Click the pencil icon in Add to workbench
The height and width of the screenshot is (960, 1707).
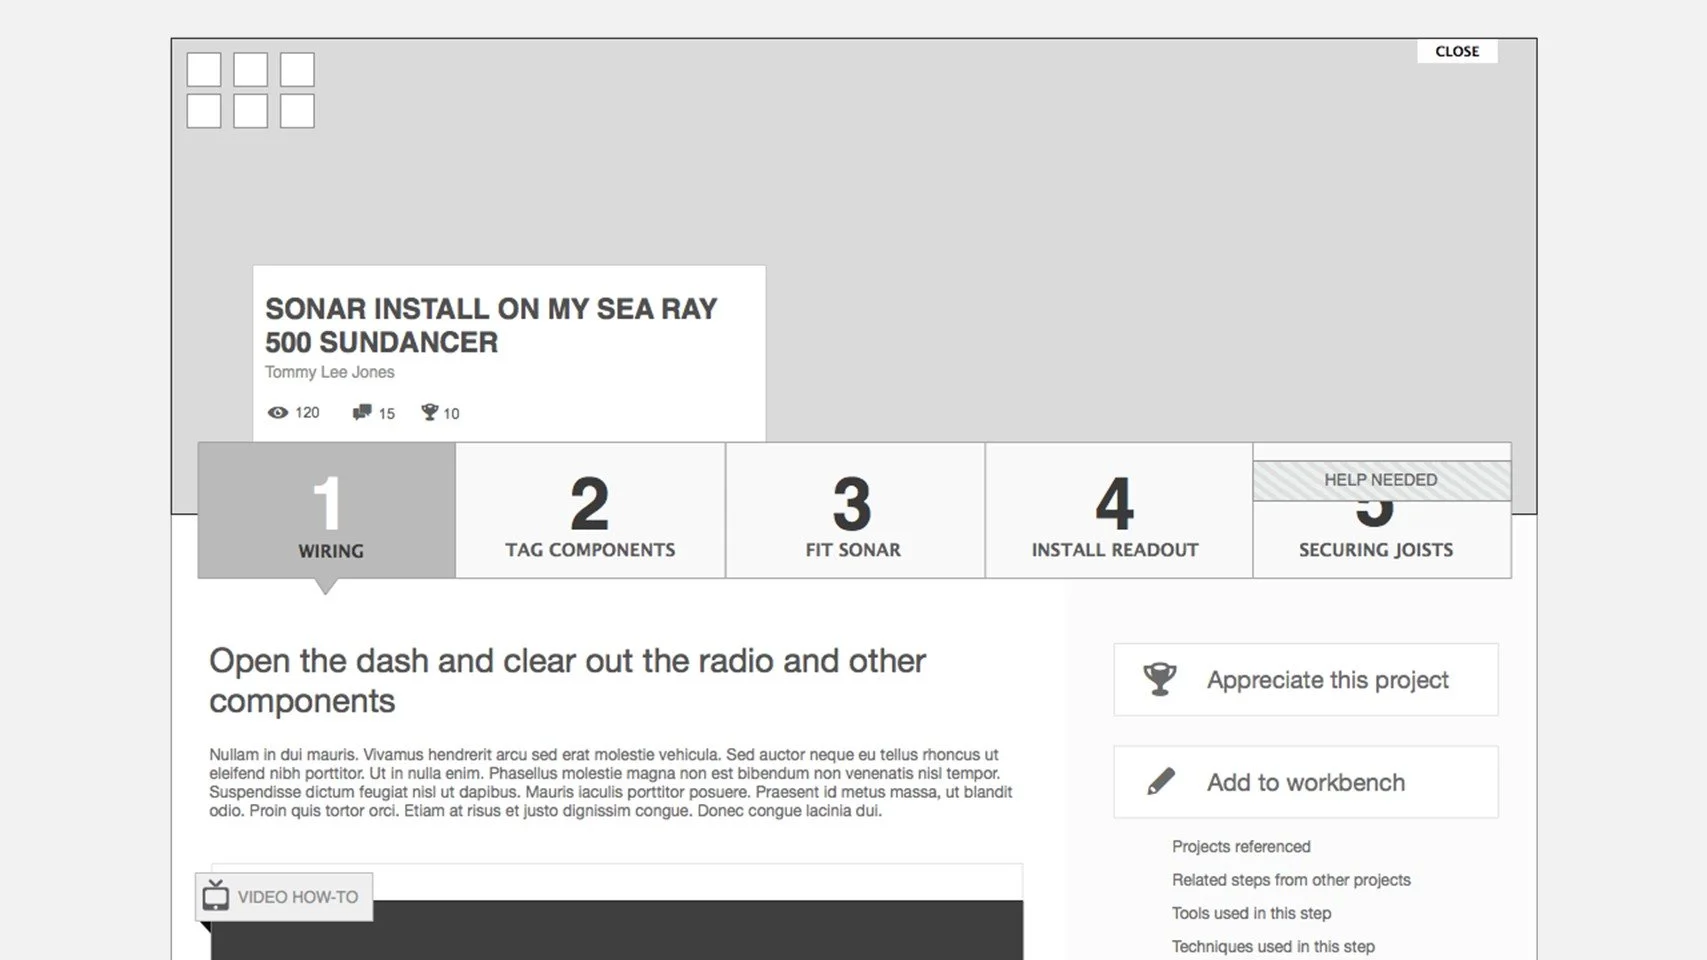[1160, 781]
